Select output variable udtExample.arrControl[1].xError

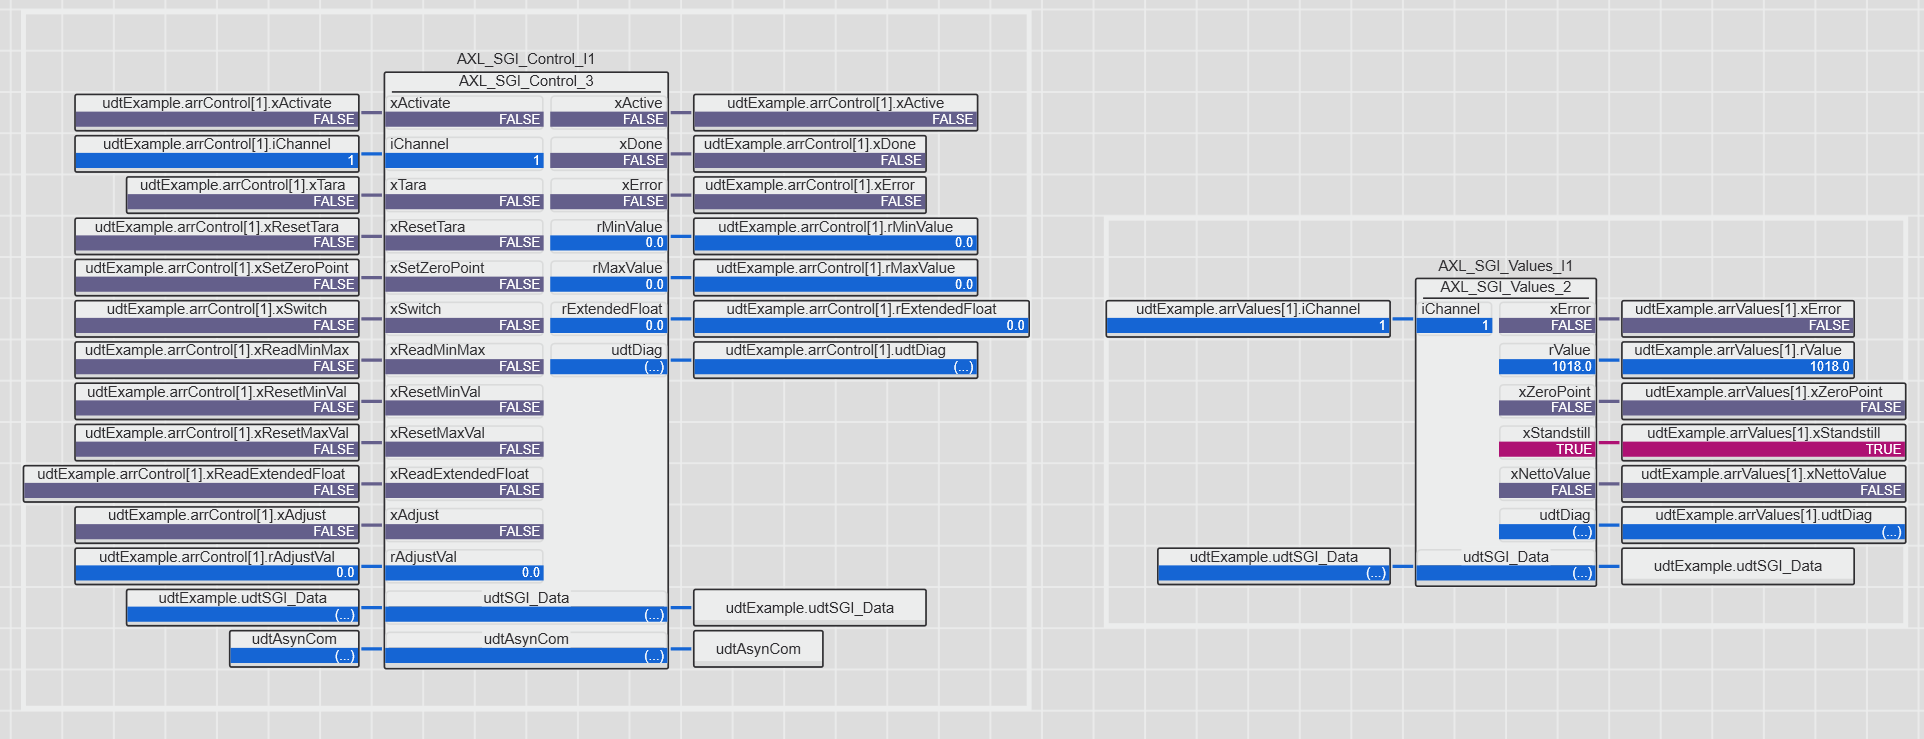[809, 194]
